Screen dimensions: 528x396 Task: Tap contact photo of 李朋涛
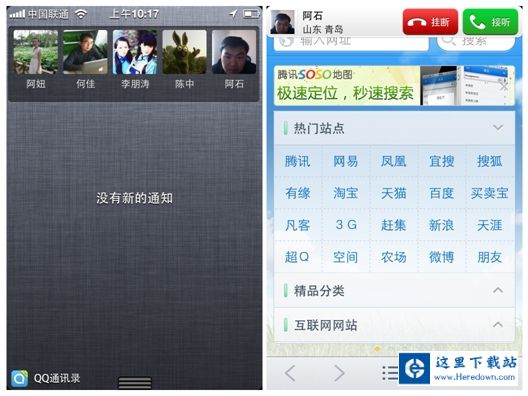point(135,52)
